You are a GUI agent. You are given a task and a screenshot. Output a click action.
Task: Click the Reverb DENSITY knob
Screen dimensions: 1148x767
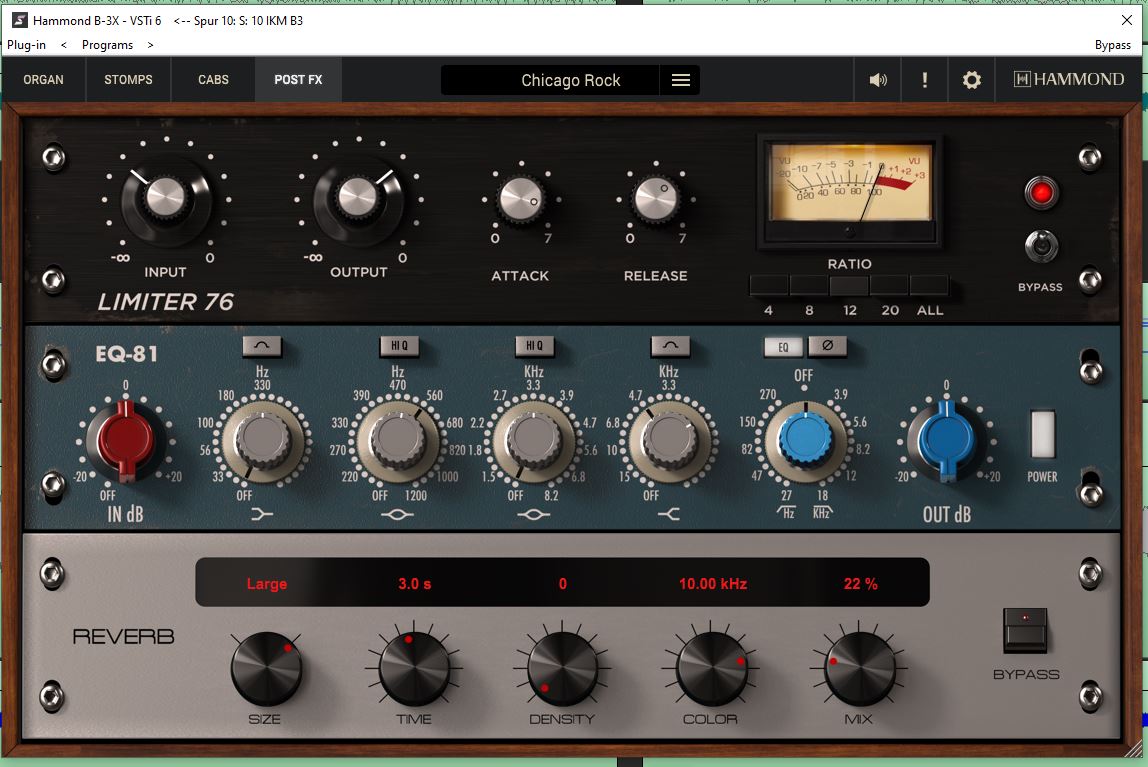click(x=562, y=668)
